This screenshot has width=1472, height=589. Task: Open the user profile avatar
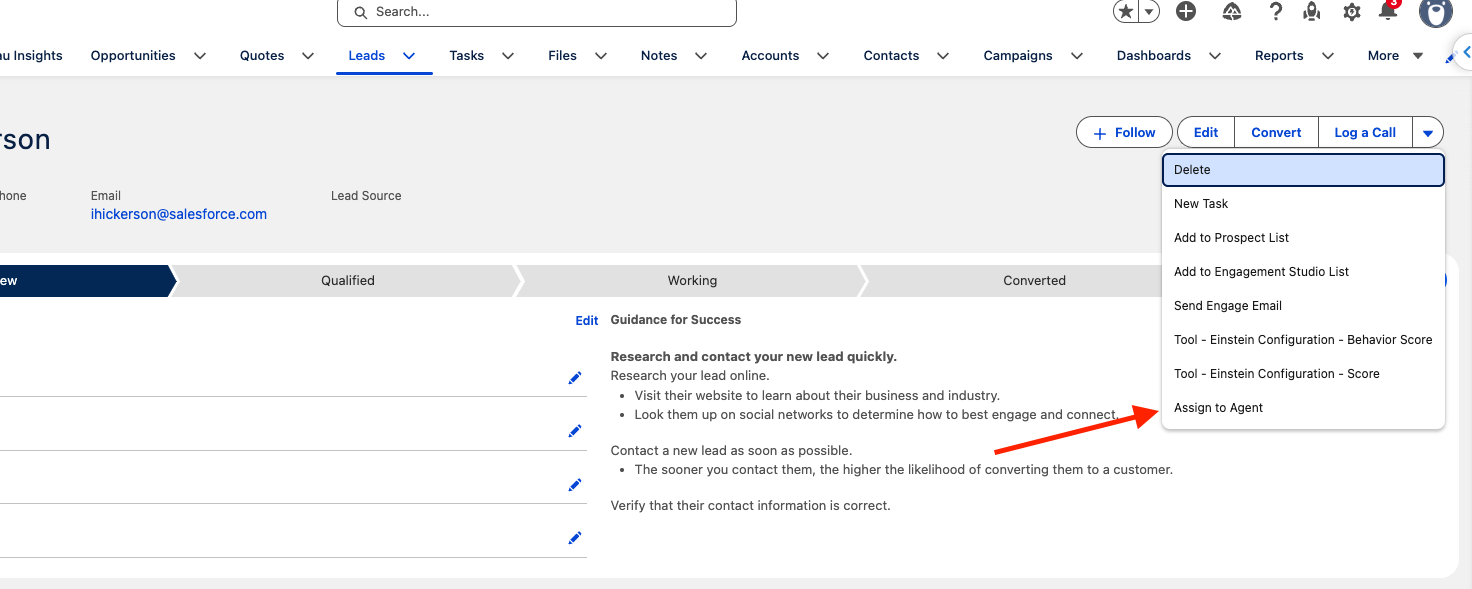1436,12
